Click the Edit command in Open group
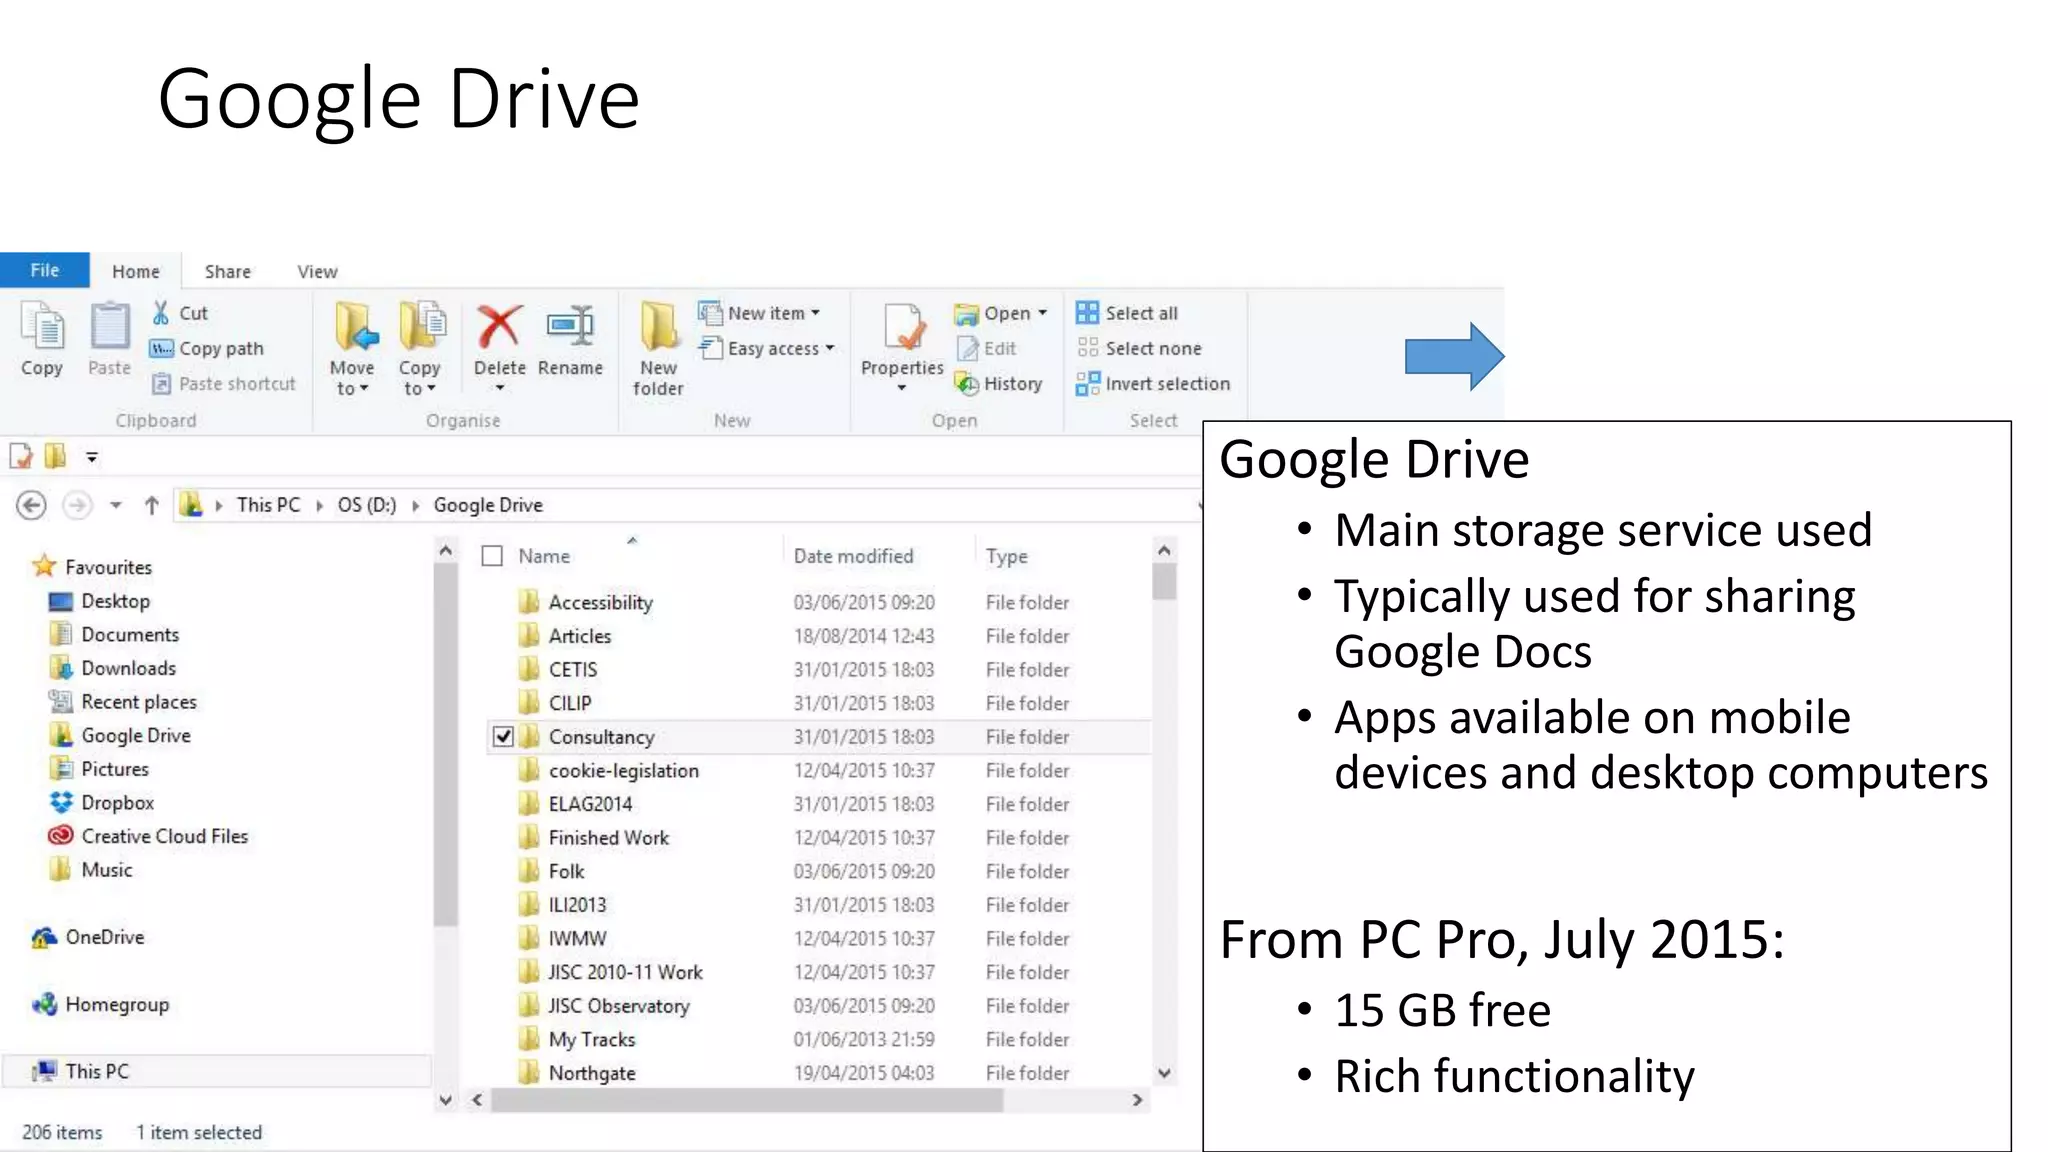 tap(987, 348)
